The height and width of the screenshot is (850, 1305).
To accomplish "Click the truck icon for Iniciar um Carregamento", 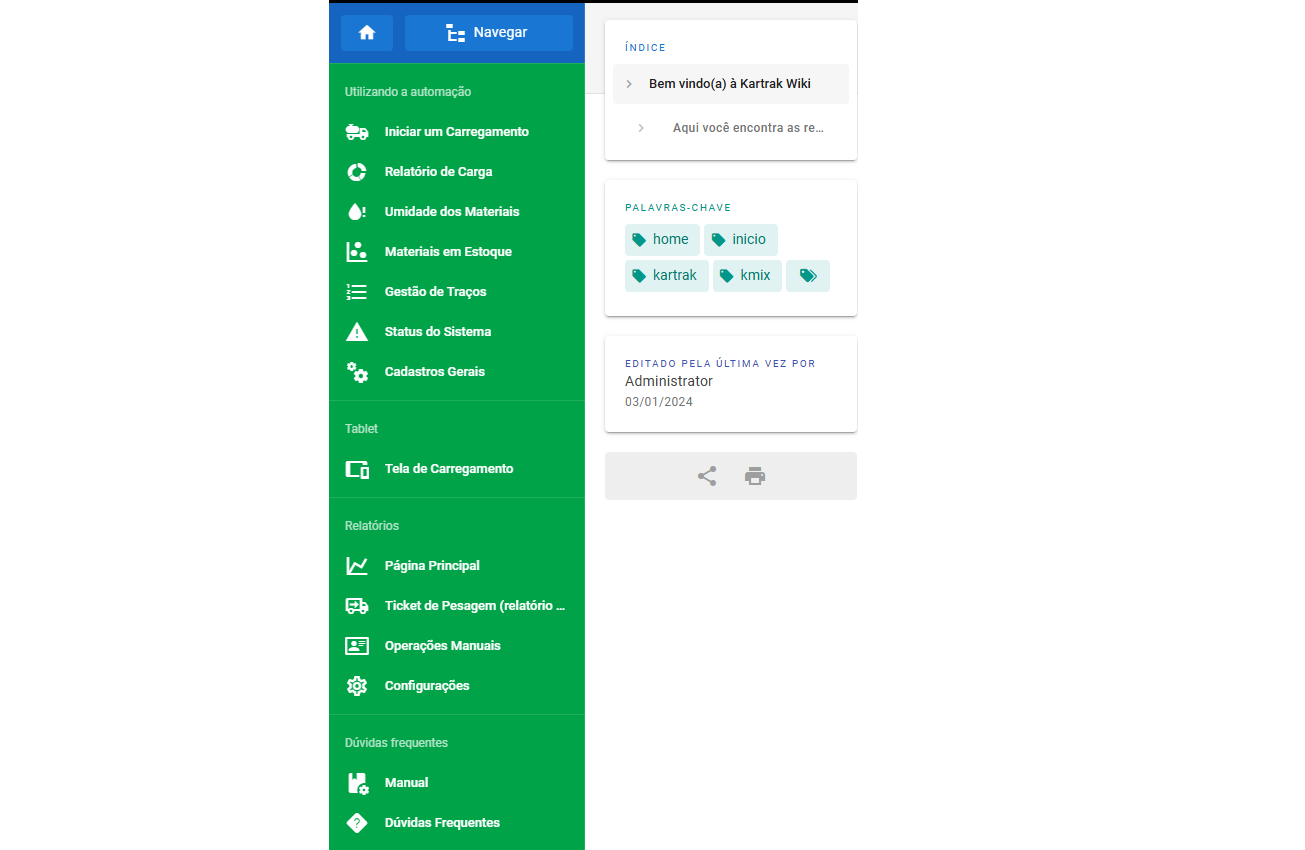I will pyautogui.click(x=357, y=132).
